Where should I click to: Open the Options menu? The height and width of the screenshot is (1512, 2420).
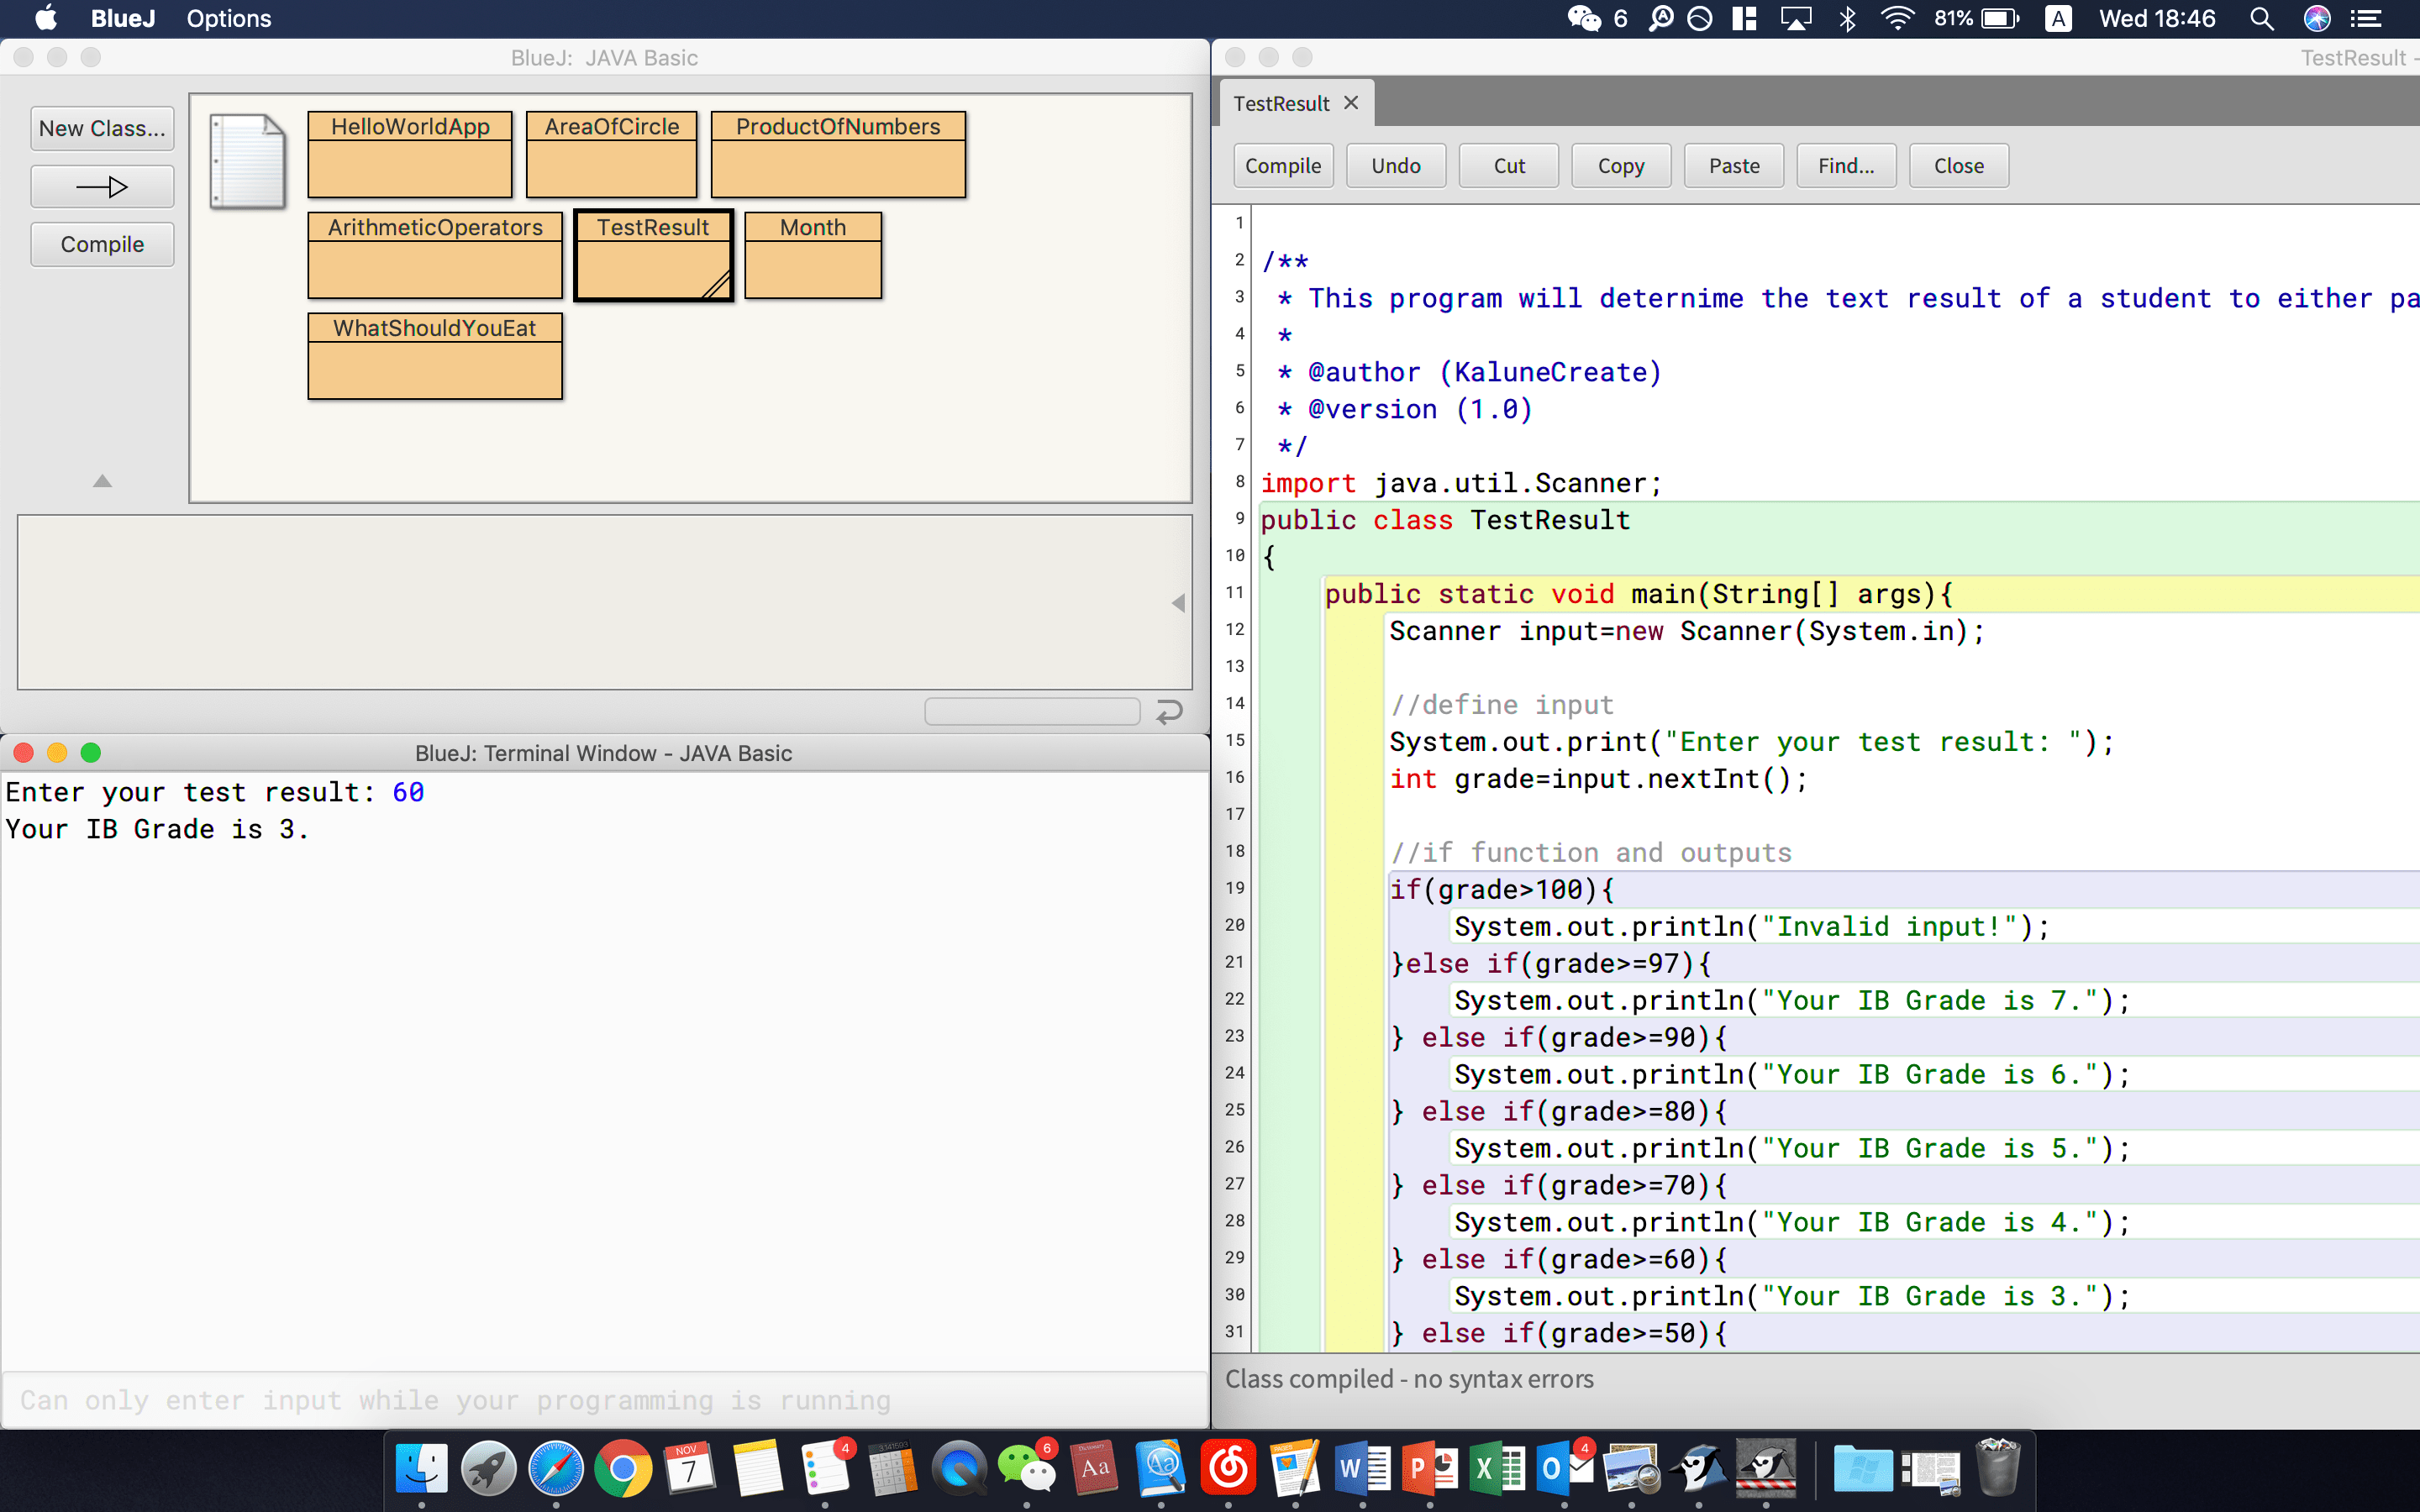228,18
